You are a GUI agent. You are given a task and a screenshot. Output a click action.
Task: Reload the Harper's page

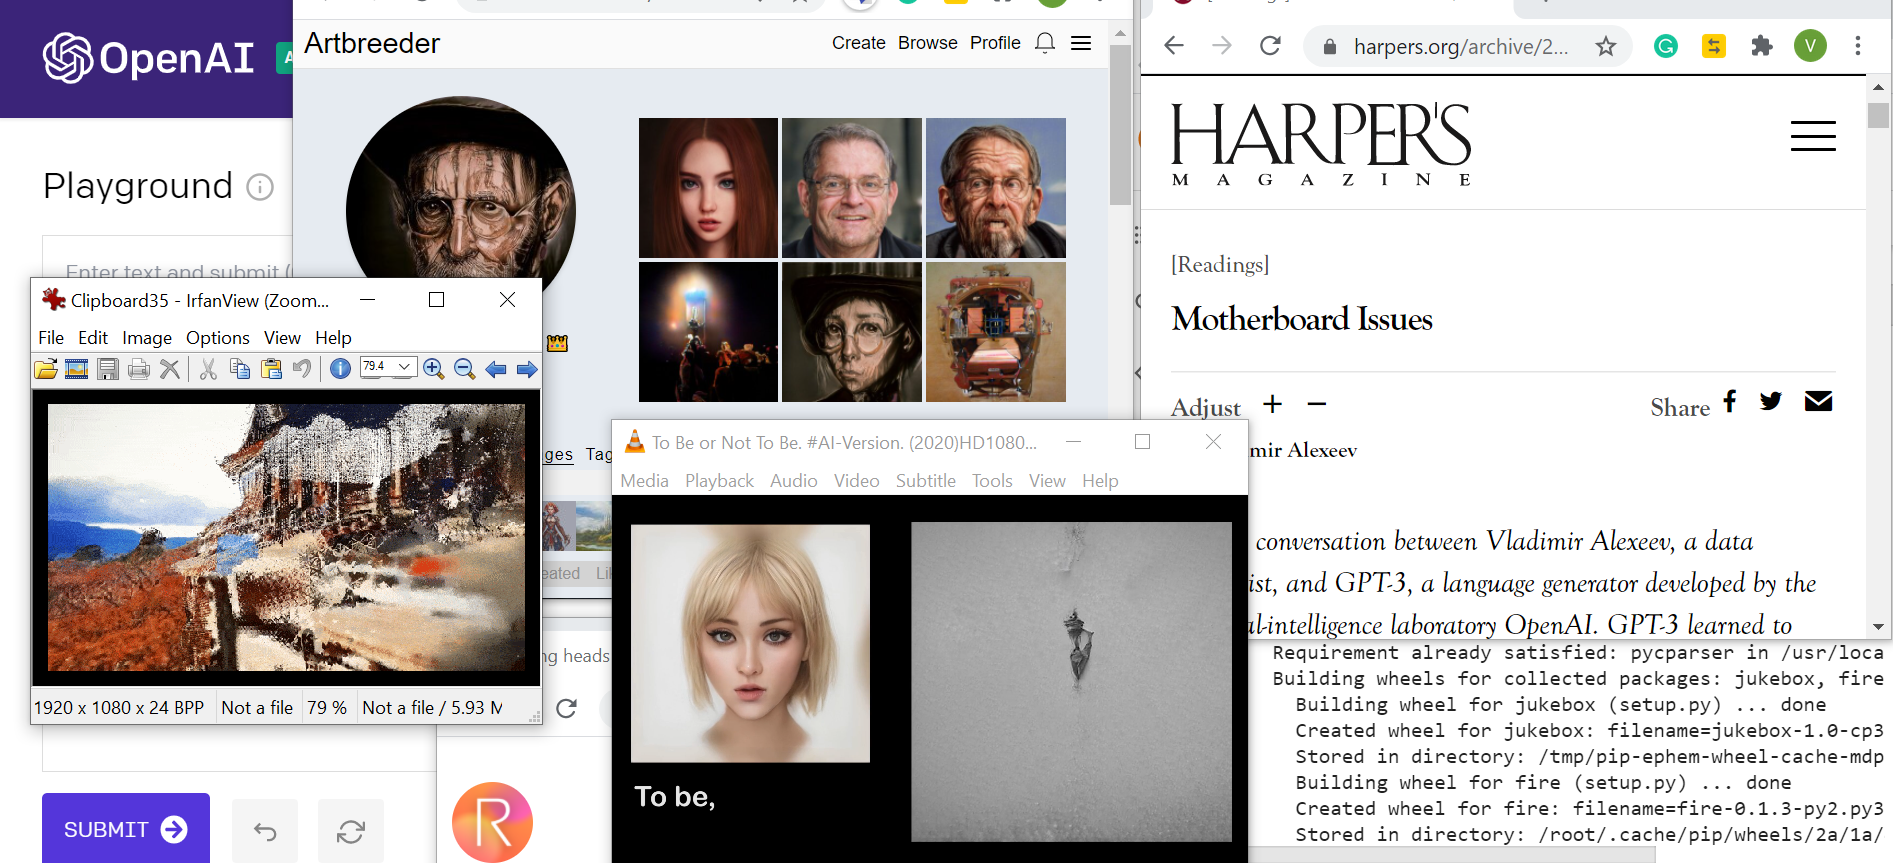pyautogui.click(x=1270, y=46)
